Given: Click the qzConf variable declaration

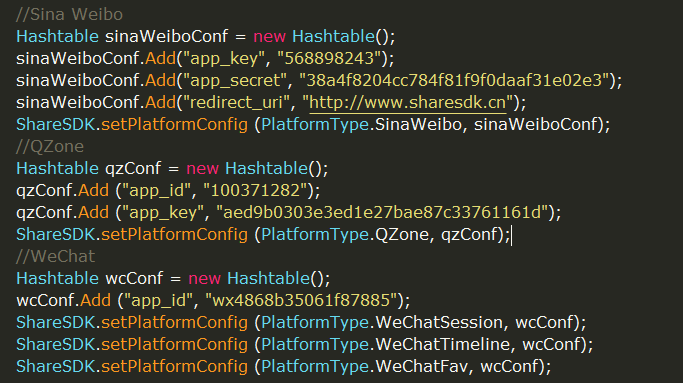Looking at the screenshot, I should pos(133,169).
